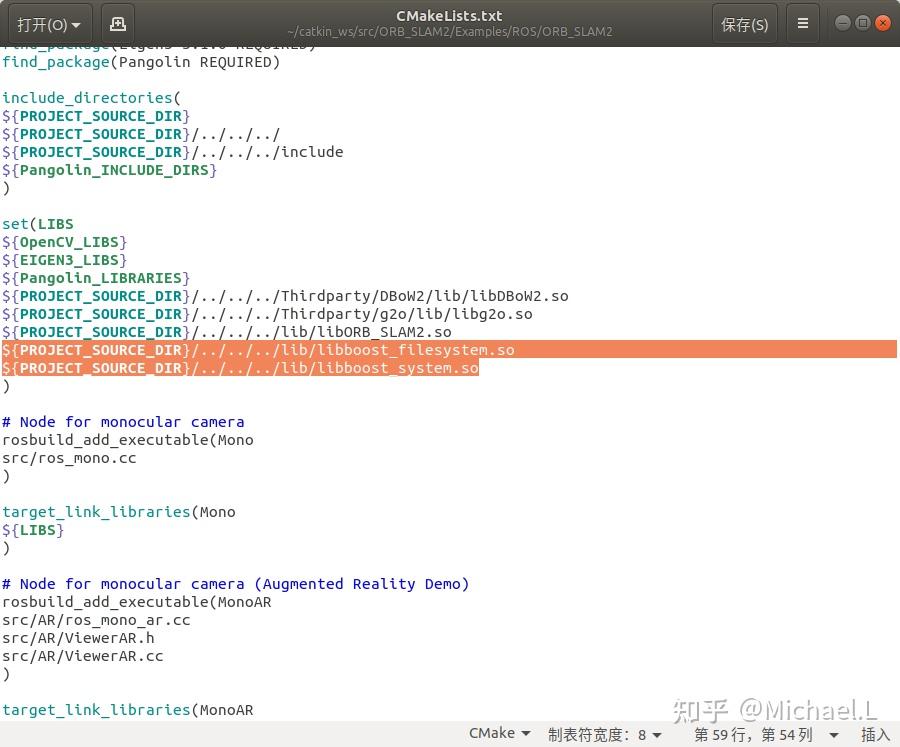
Task: Click the ${EIGEN3_LIBS} line
Action: pyautogui.click(x=64, y=260)
